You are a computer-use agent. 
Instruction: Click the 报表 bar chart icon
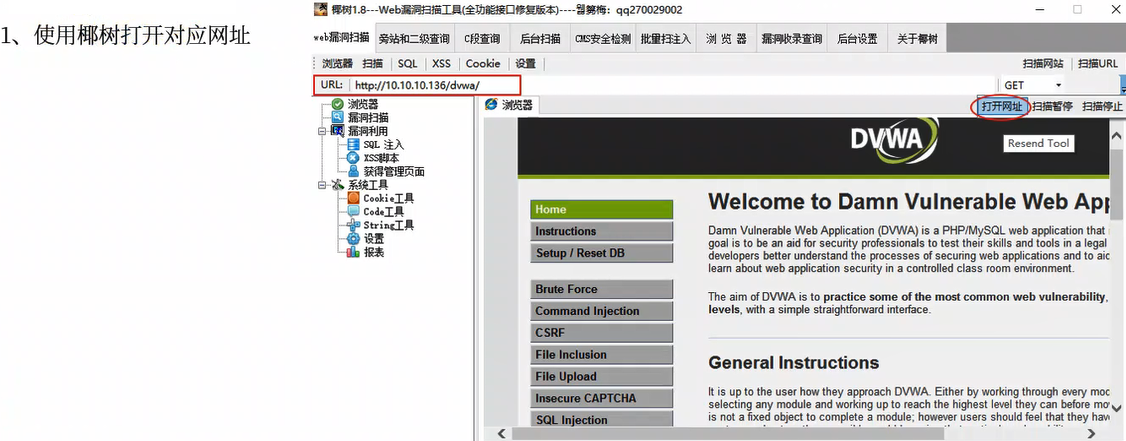(x=353, y=252)
